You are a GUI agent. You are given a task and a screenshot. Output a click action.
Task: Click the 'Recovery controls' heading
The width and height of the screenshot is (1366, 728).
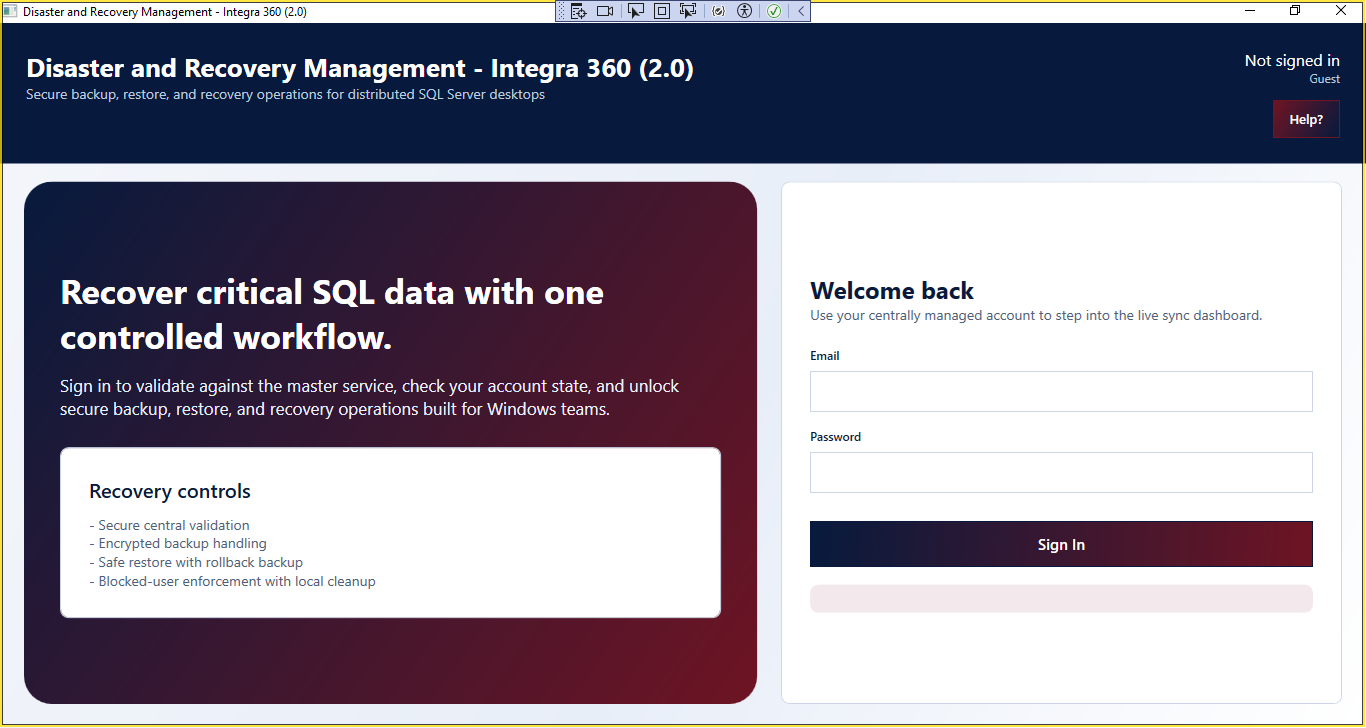pyautogui.click(x=170, y=491)
